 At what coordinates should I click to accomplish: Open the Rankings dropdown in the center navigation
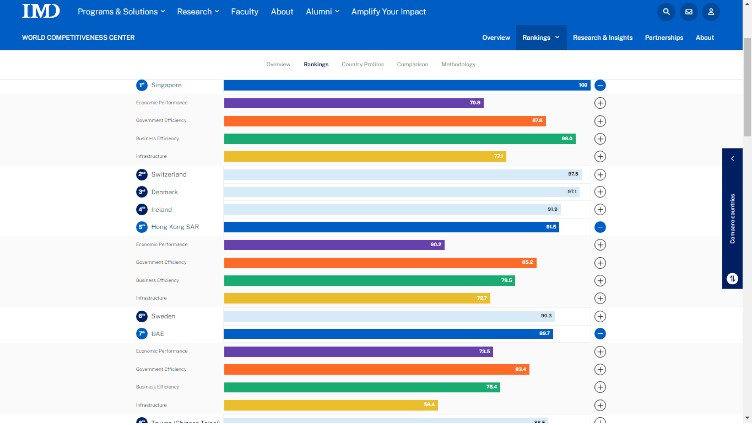(541, 37)
